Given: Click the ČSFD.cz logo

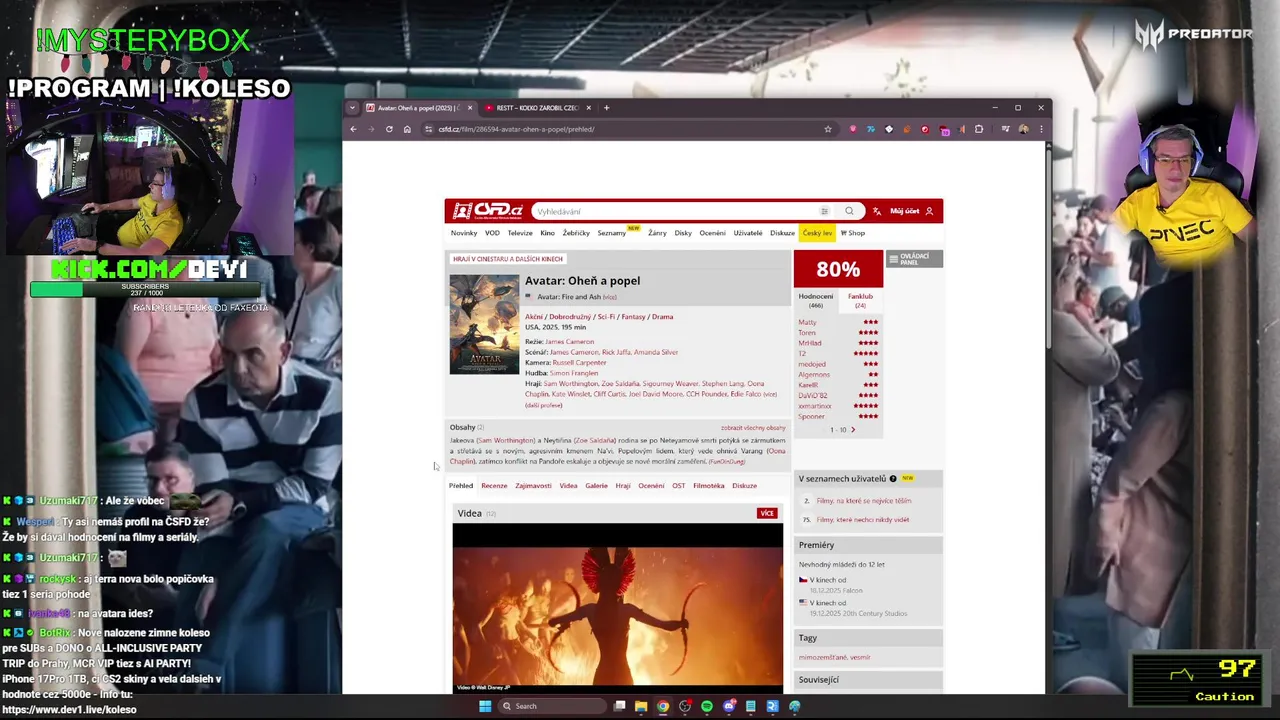Looking at the screenshot, I should pyautogui.click(x=487, y=211).
